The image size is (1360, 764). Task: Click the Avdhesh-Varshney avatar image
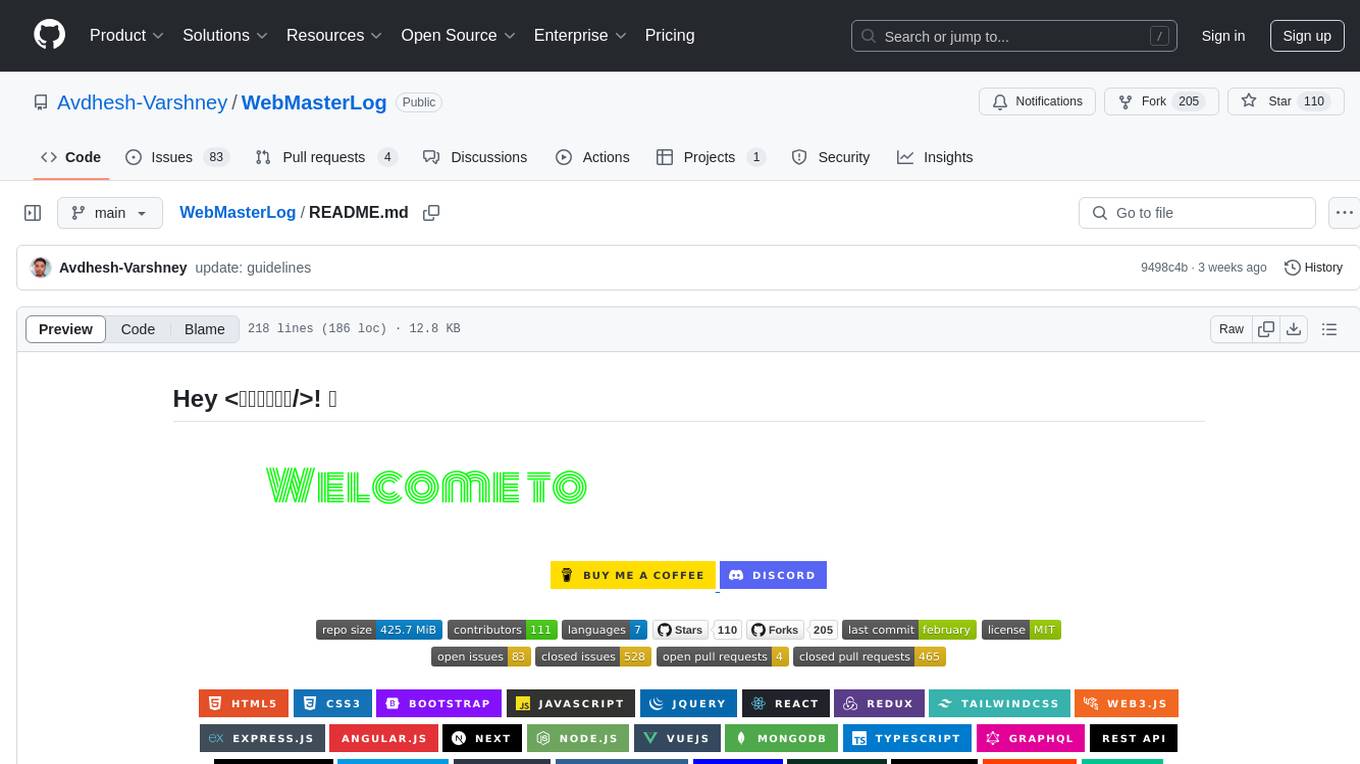[41, 268]
